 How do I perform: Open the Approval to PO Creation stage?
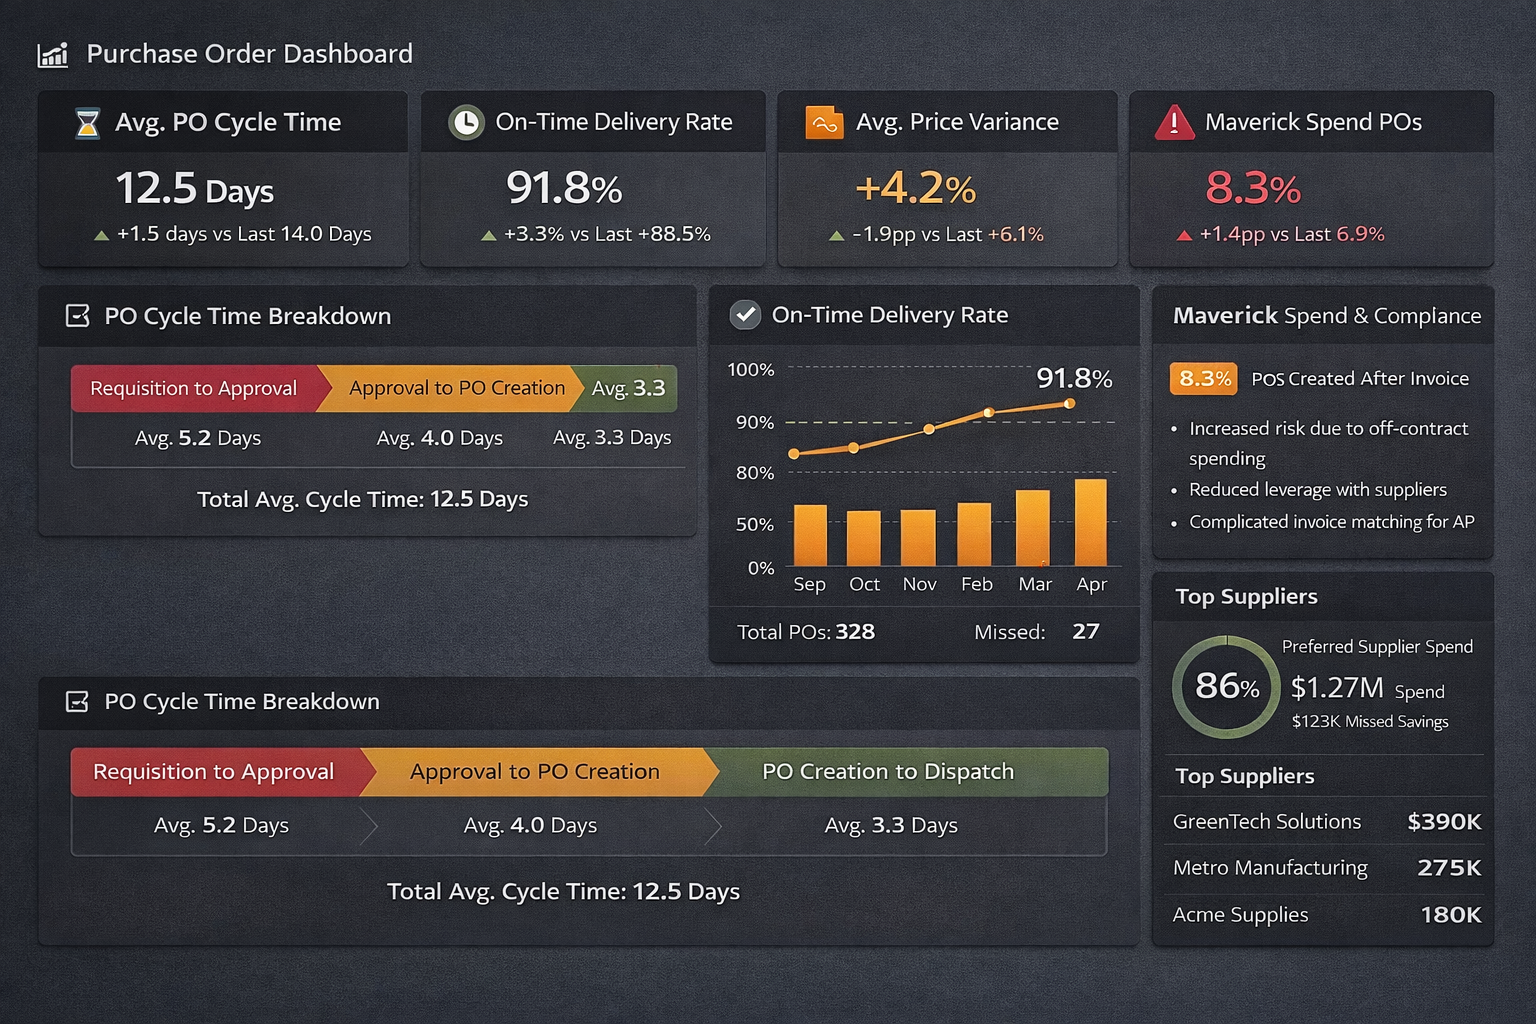533,771
